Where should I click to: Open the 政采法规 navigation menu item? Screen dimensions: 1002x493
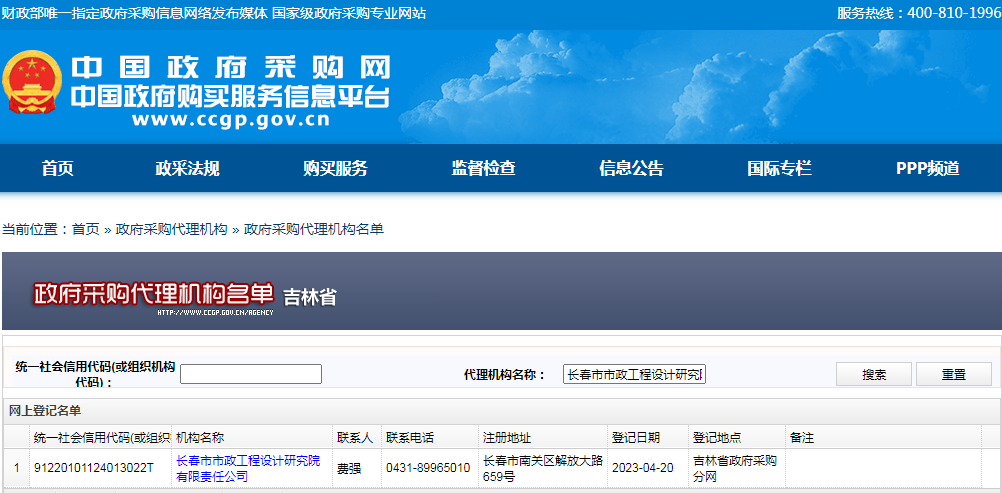[x=187, y=168]
